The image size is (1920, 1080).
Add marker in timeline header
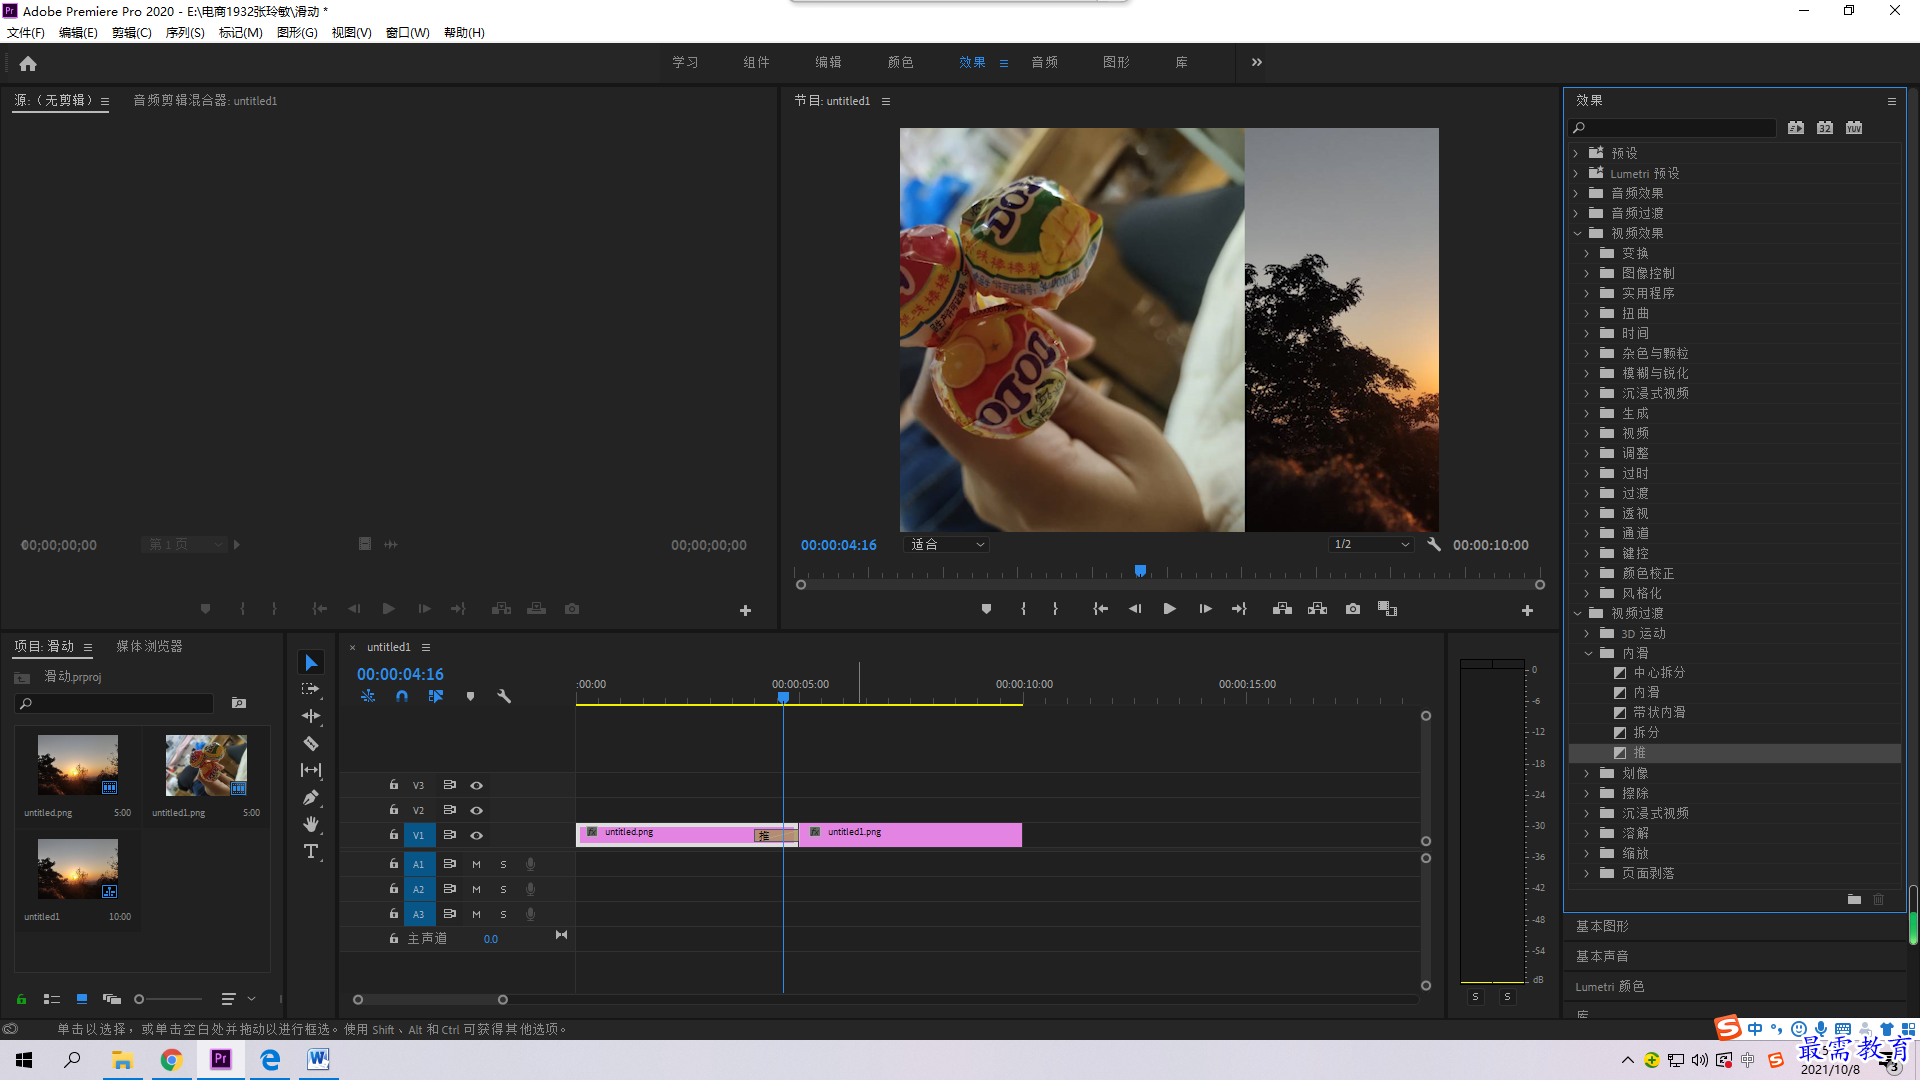[470, 696]
